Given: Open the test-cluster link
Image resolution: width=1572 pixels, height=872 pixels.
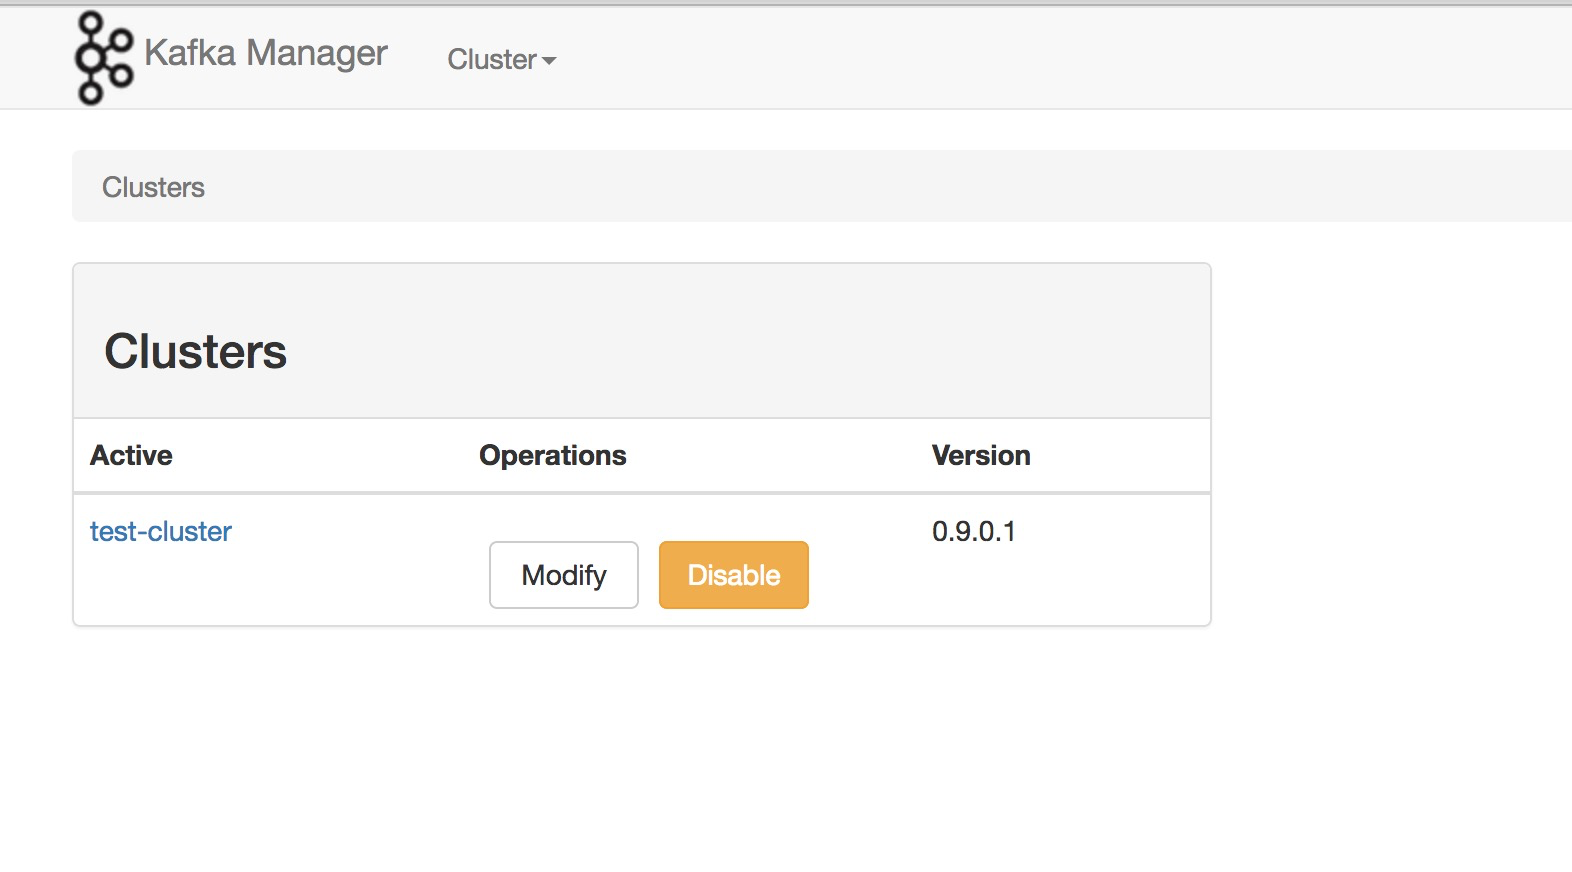Looking at the screenshot, I should pyautogui.click(x=161, y=531).
